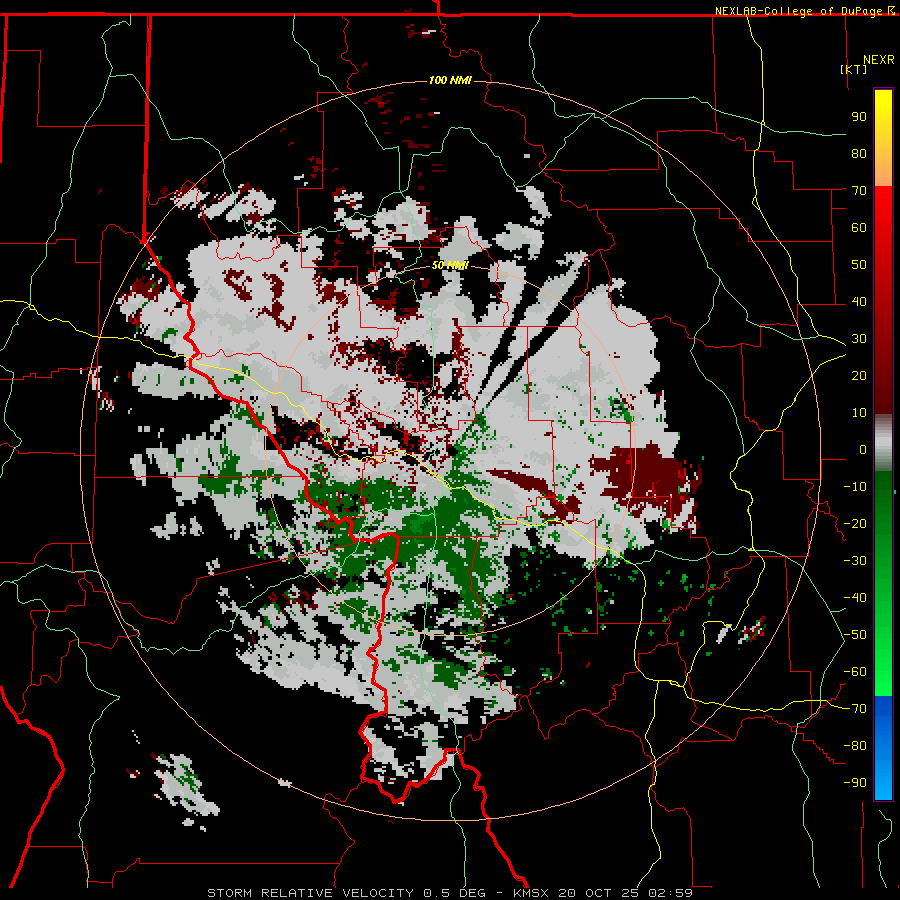The height and width of the screenshot is (900, 900).
Task: Click the -10 value on the velocity scale
Action: coord(855,487)
